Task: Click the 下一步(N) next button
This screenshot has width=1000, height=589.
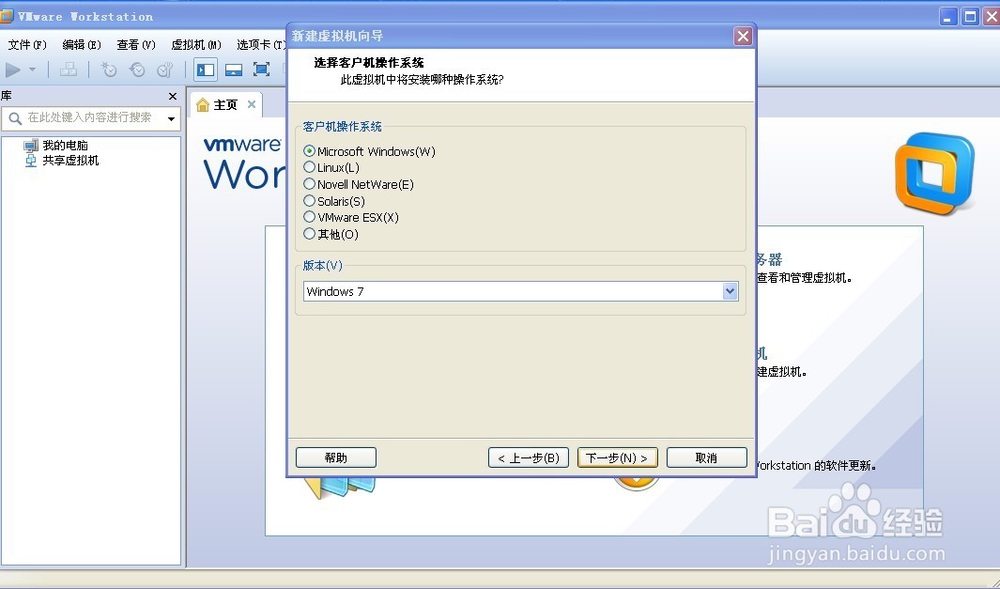Action: (617, 458)
